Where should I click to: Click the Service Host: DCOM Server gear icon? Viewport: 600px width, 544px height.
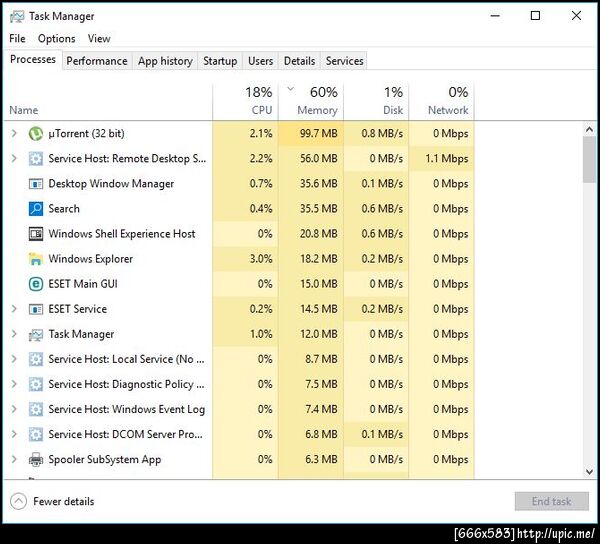[36, 435]
